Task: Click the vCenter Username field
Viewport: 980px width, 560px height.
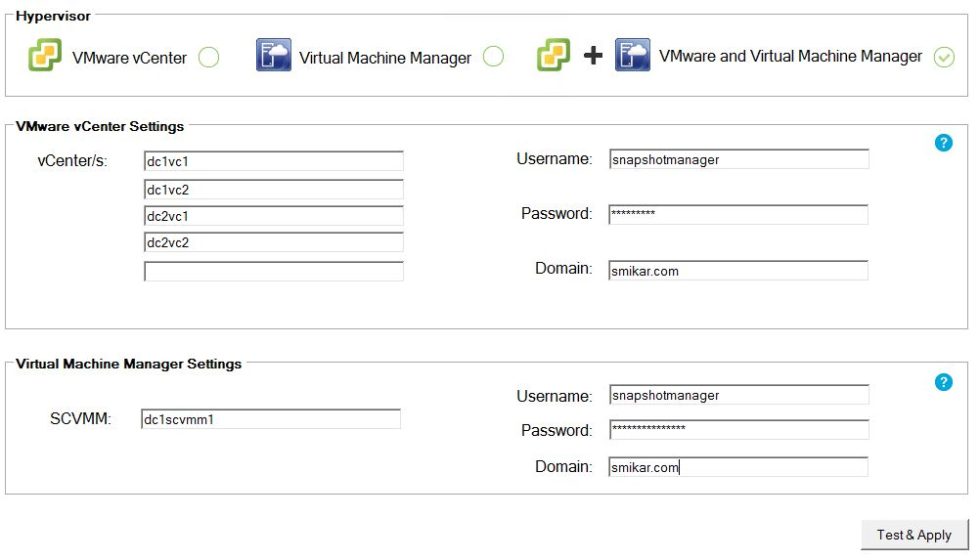Action: click(x=738, y=159)
